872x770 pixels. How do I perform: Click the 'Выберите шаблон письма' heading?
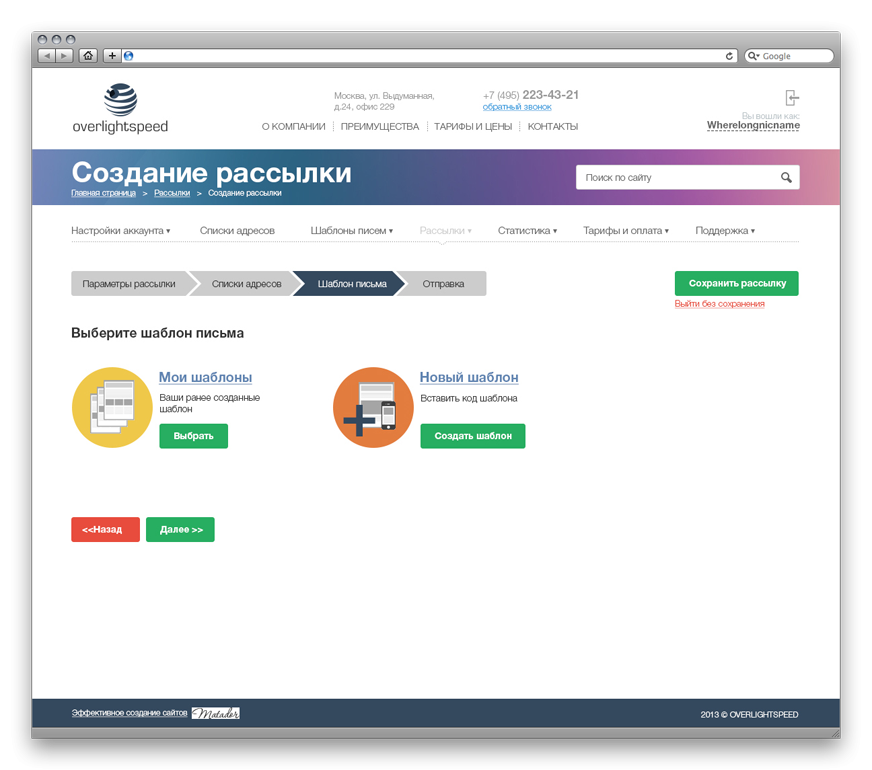coord(157,333)
